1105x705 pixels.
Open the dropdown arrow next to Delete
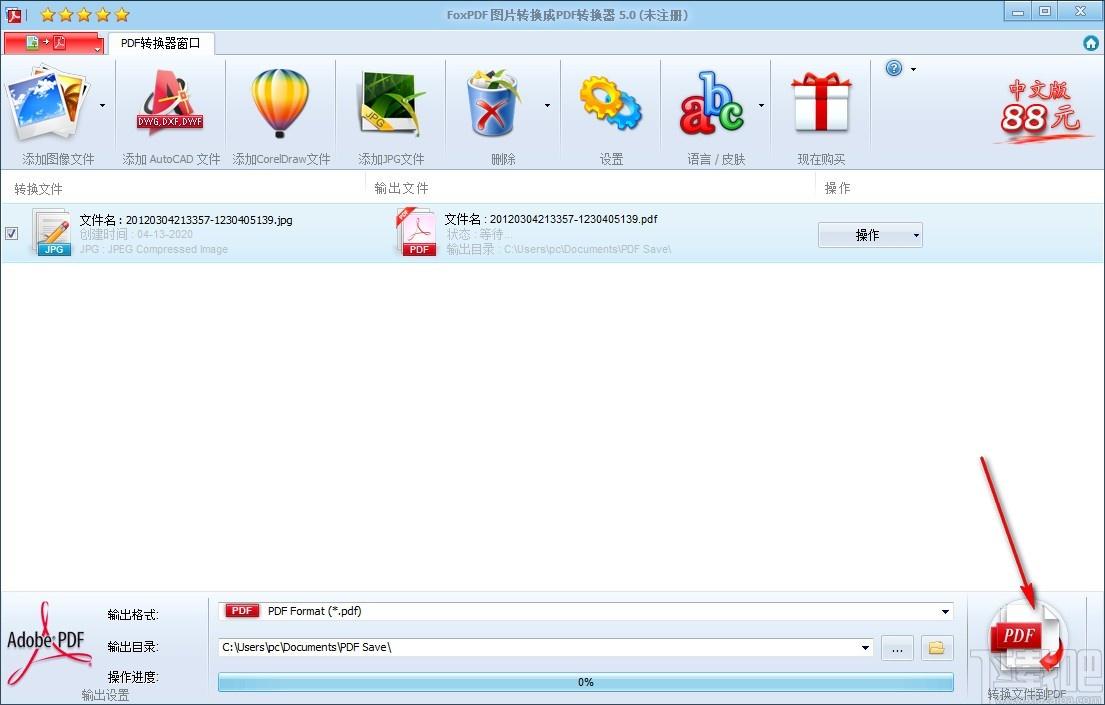point(547,106)
